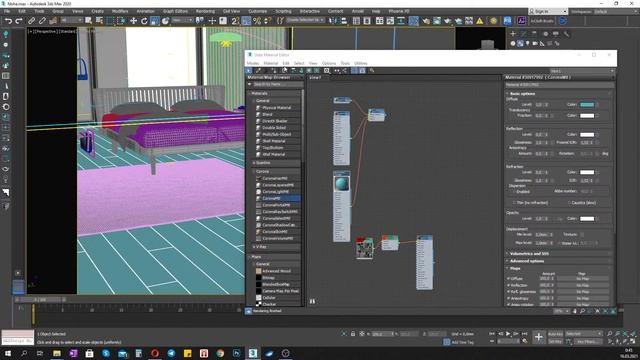Viewport: 640px width, 360px height.
Task: Open the Rendering menu in main menu bar
Action: 205,11
